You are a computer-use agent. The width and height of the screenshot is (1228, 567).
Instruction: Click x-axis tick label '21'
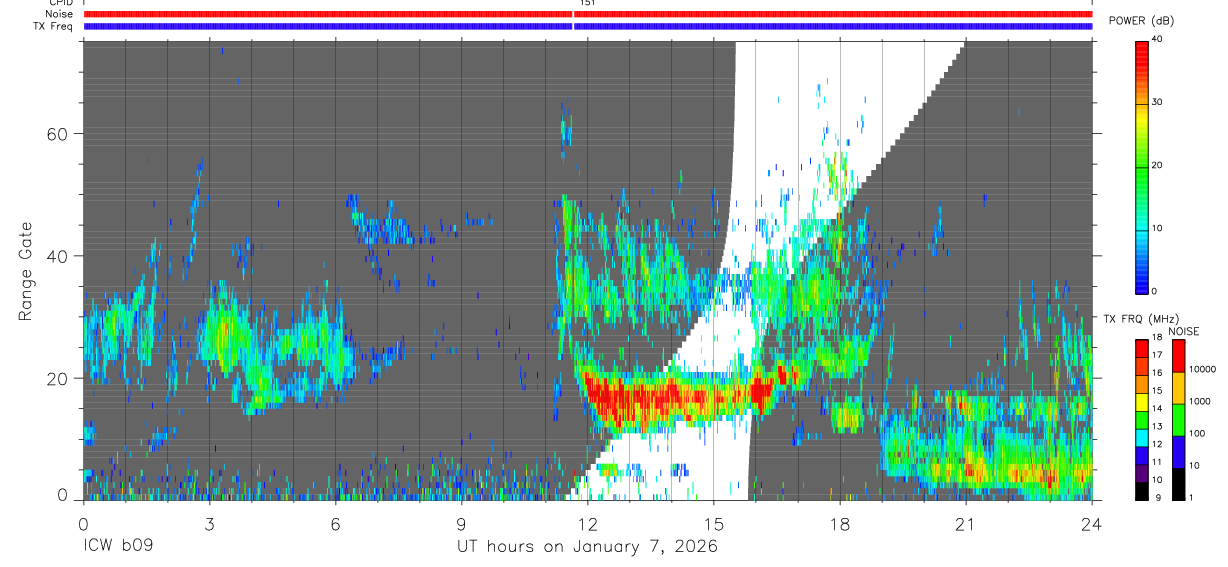966,524
